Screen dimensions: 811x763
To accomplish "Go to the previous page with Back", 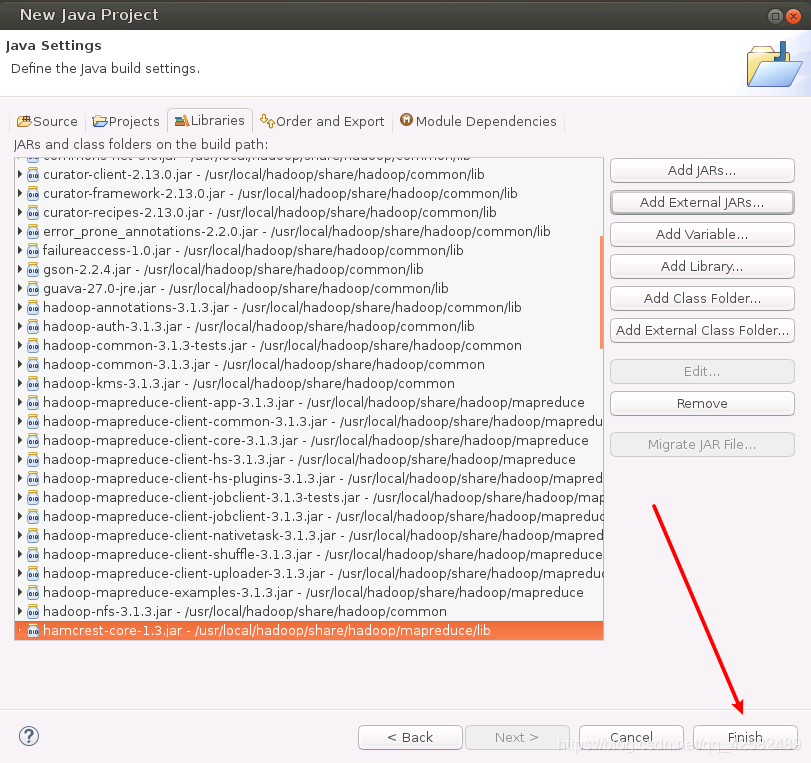I will coord(410,738).
